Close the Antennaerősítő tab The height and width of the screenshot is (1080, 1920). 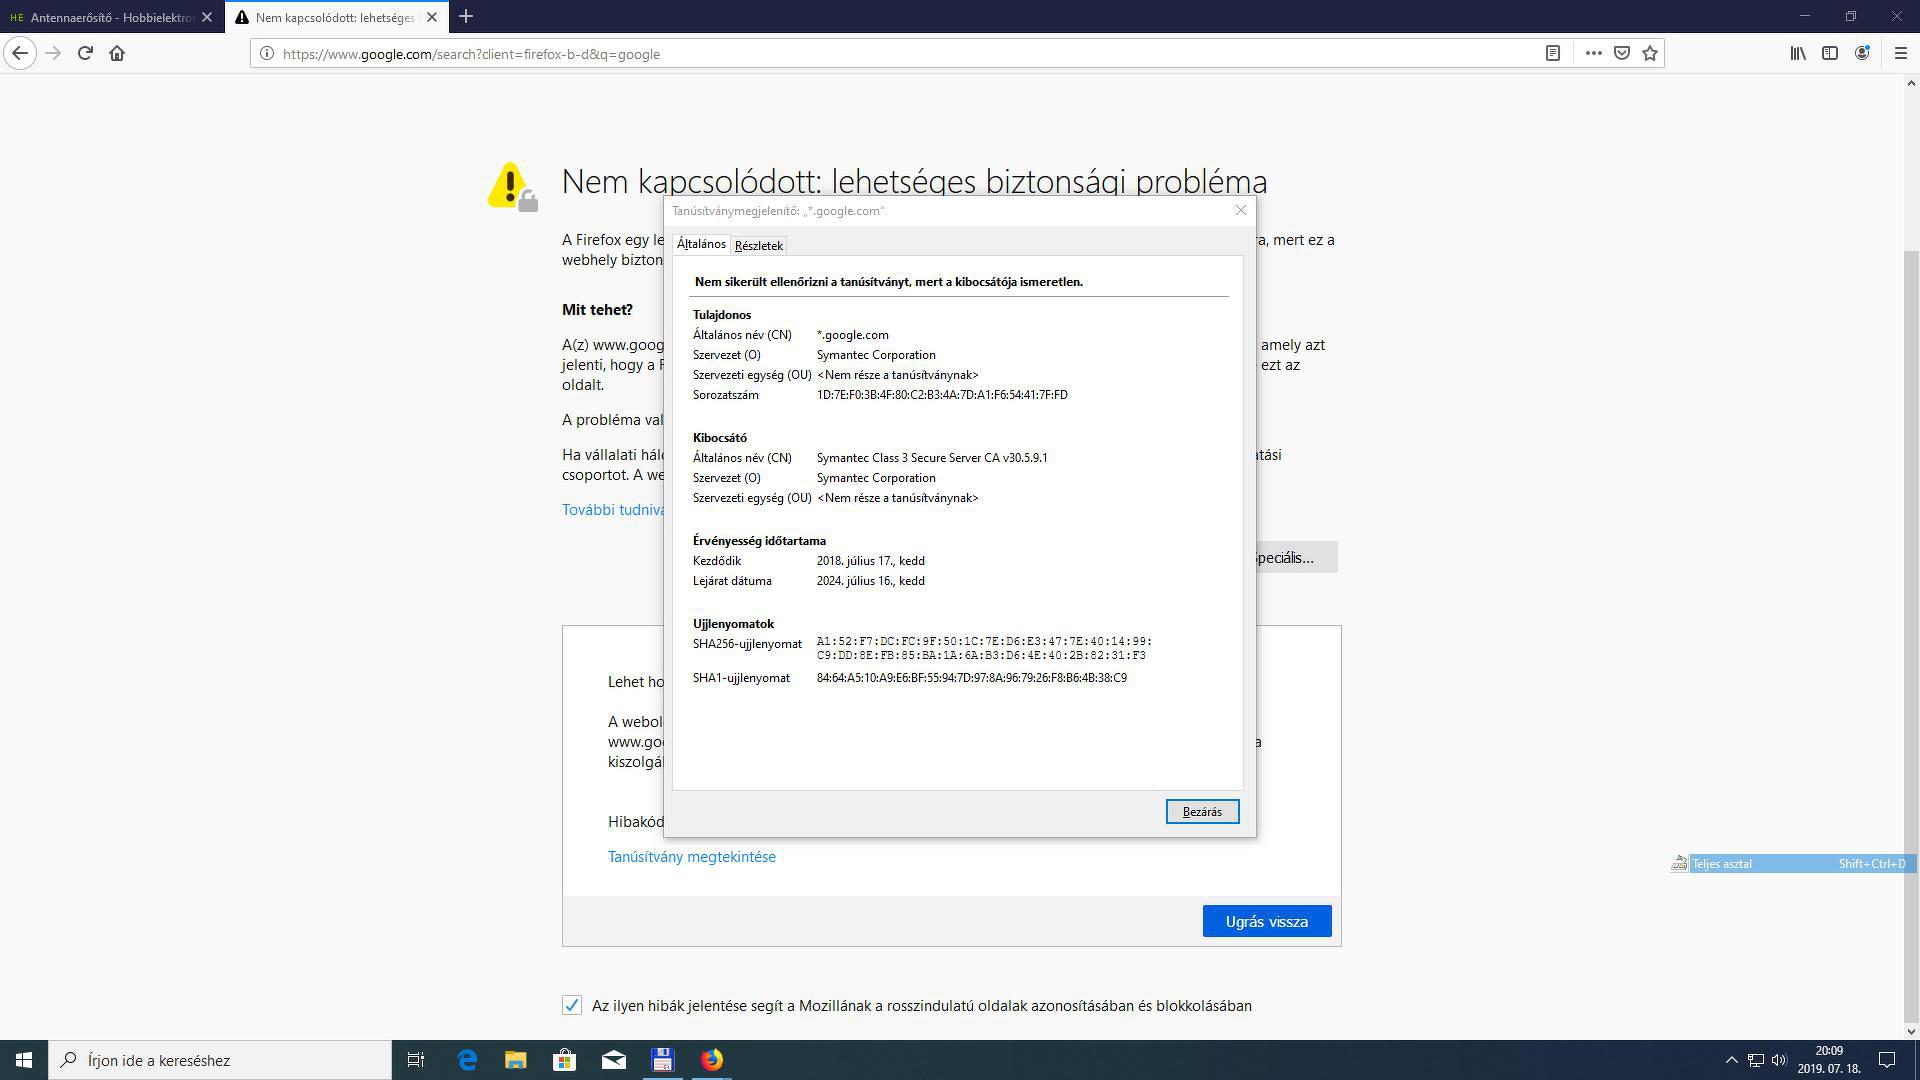click(207, 17)
